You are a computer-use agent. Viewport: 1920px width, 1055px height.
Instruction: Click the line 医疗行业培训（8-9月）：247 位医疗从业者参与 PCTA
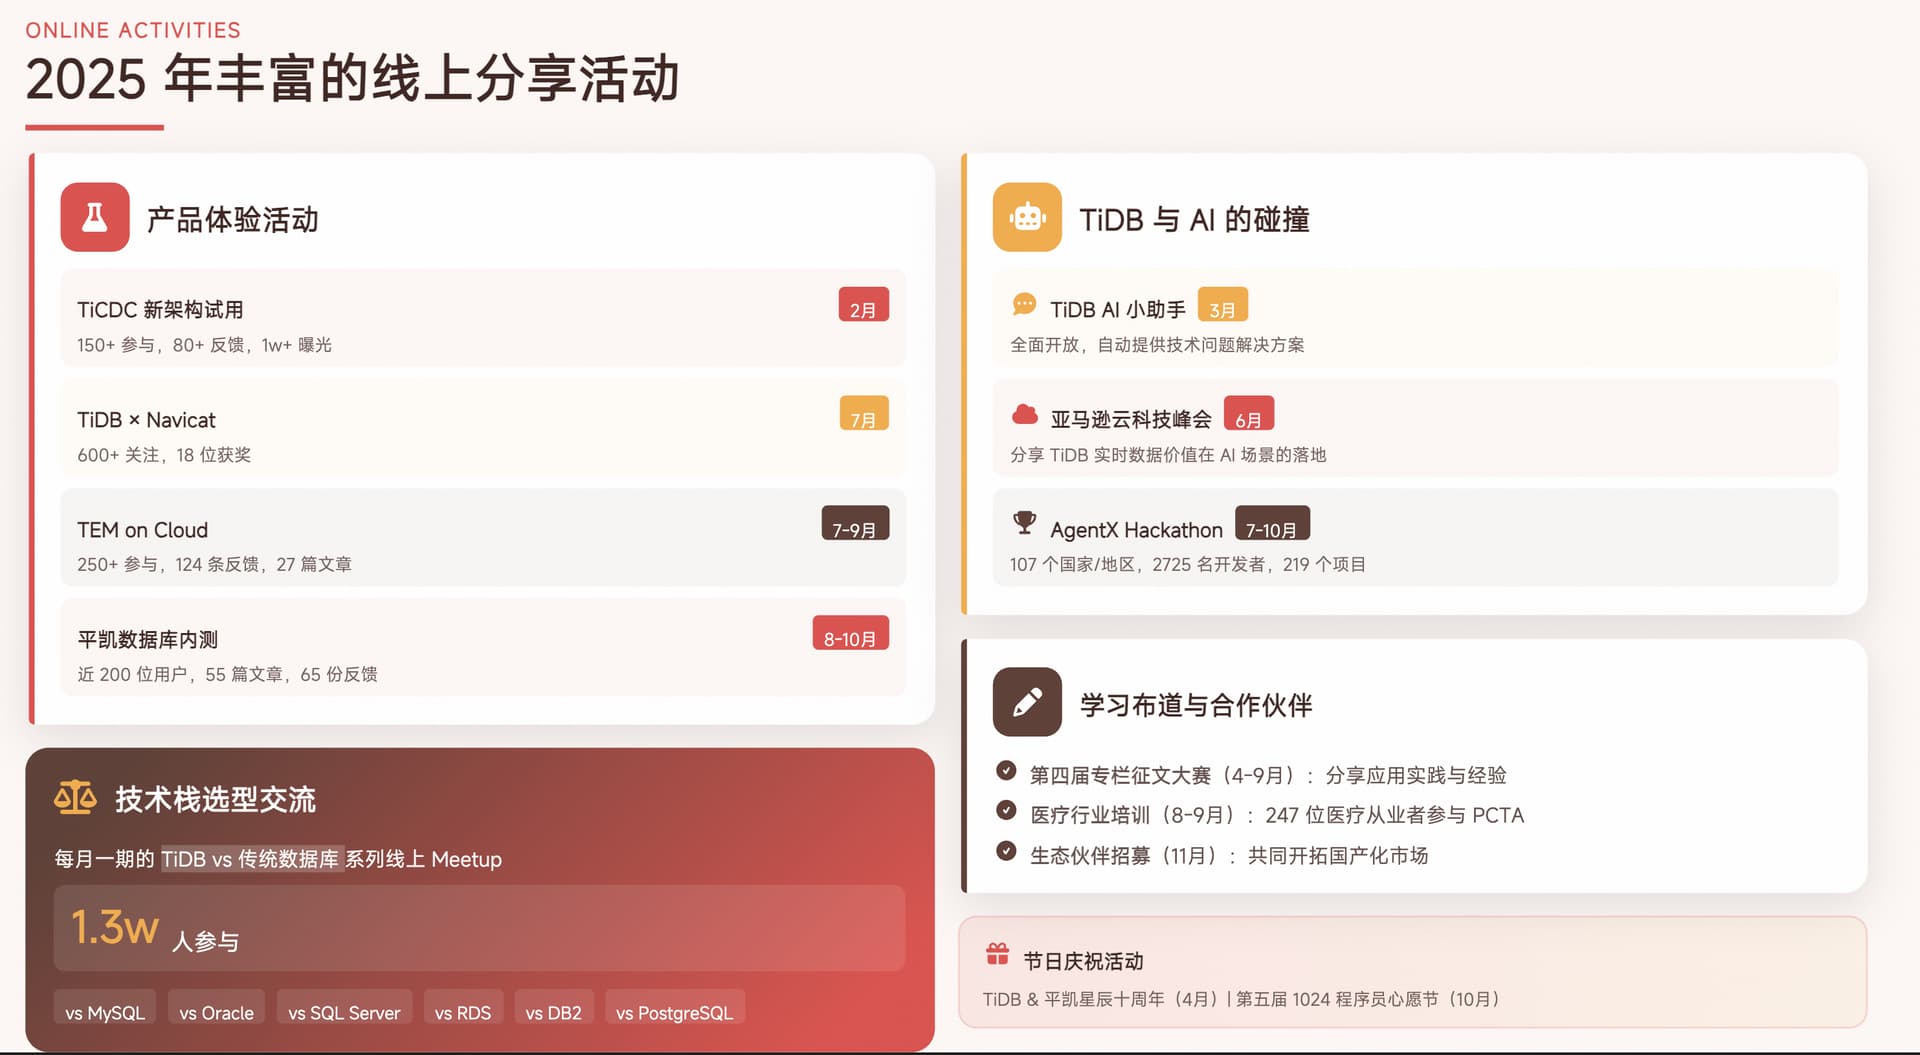pos(1277,815)
